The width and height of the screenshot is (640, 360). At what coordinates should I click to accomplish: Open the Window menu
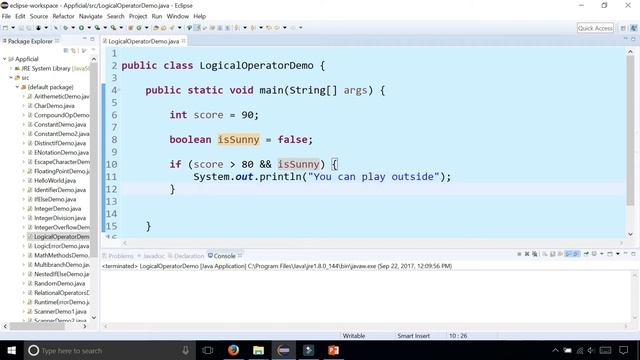178,16
